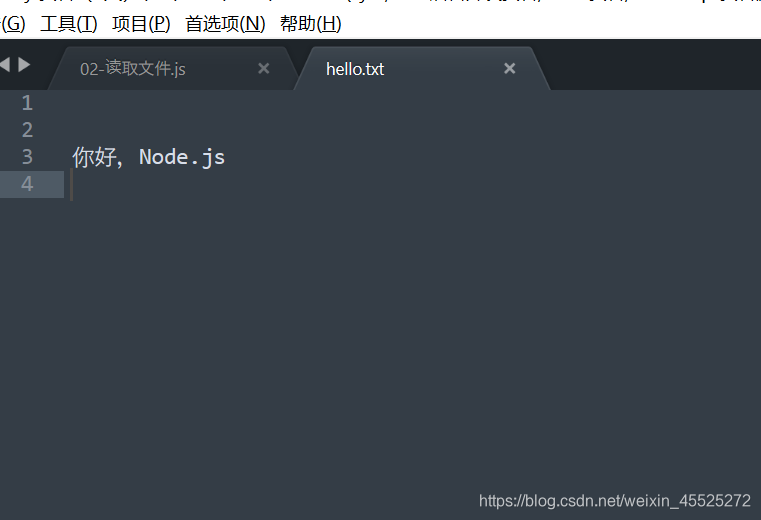This screenshot has width=761, height=520.
Task: Click line number 2 in the gutter
Action: tap(26, 130)
